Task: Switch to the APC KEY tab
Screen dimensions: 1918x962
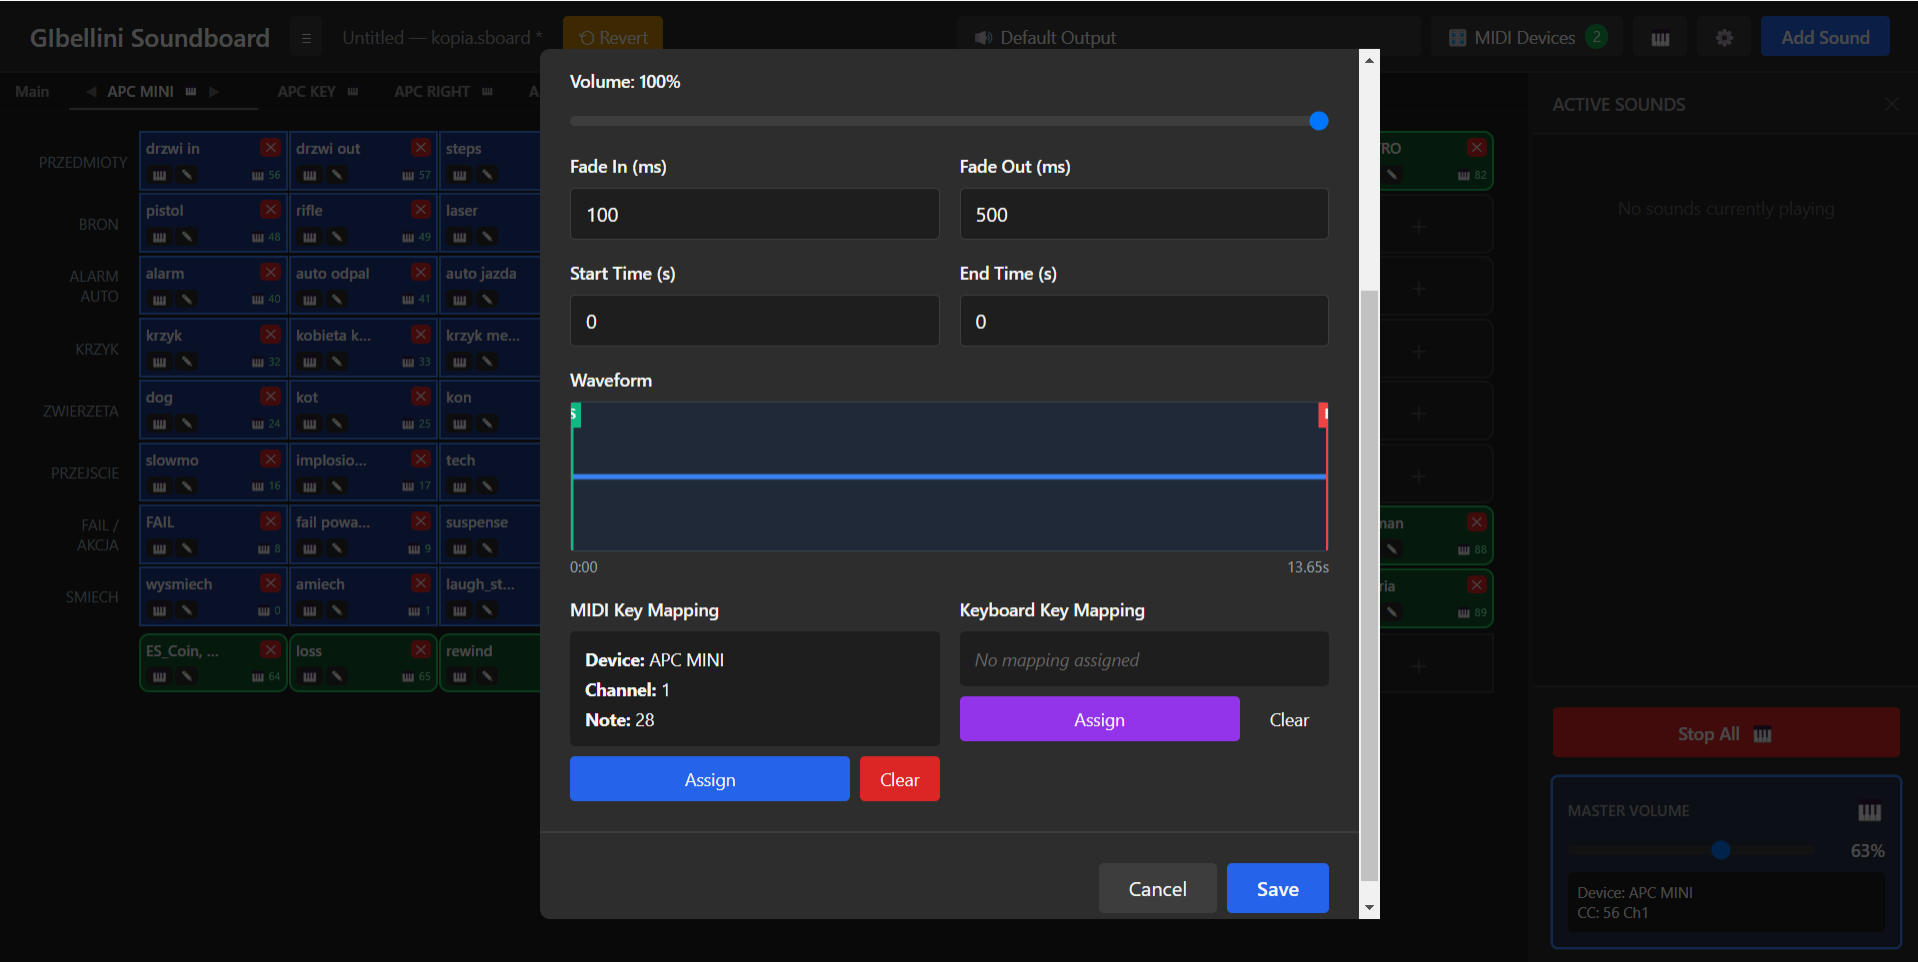Action: click(x=306, y=91)
